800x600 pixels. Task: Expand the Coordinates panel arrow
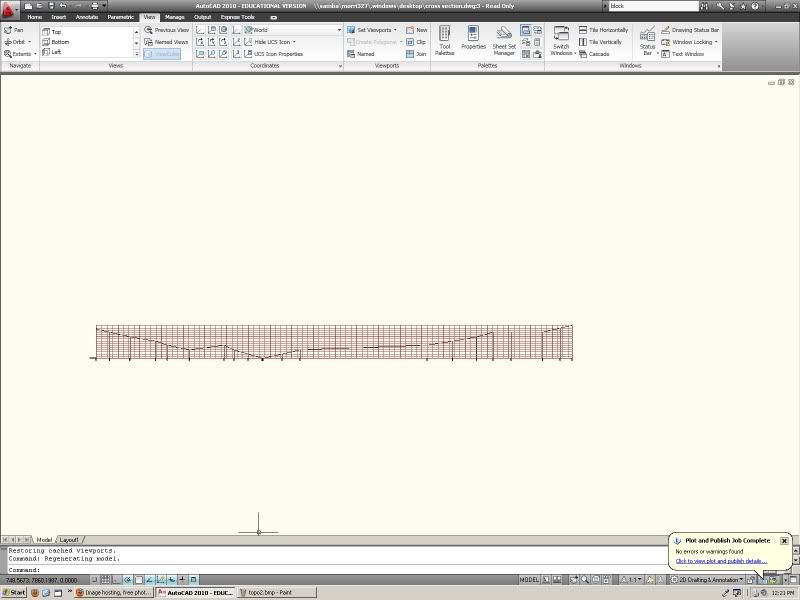[340, 66]
